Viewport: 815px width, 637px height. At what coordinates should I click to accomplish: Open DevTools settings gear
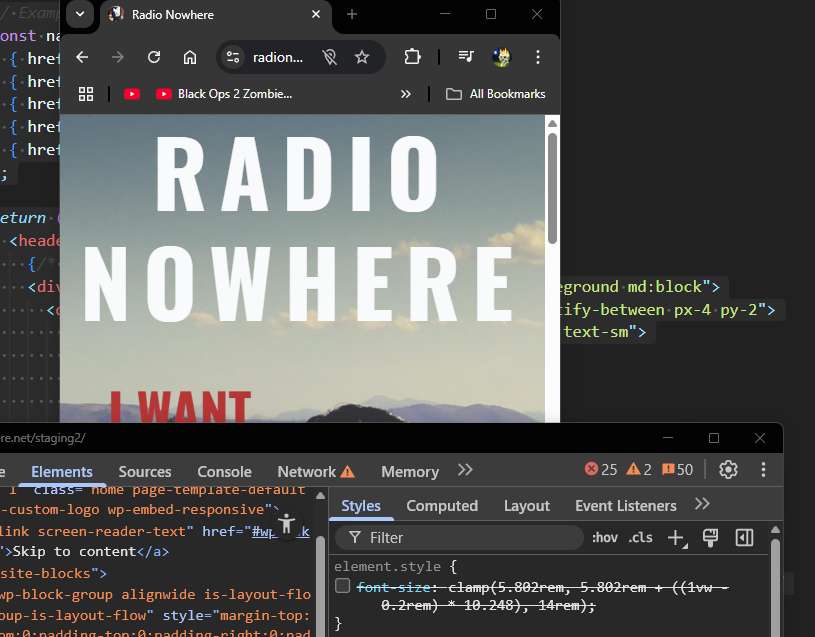tap(728, 470)
